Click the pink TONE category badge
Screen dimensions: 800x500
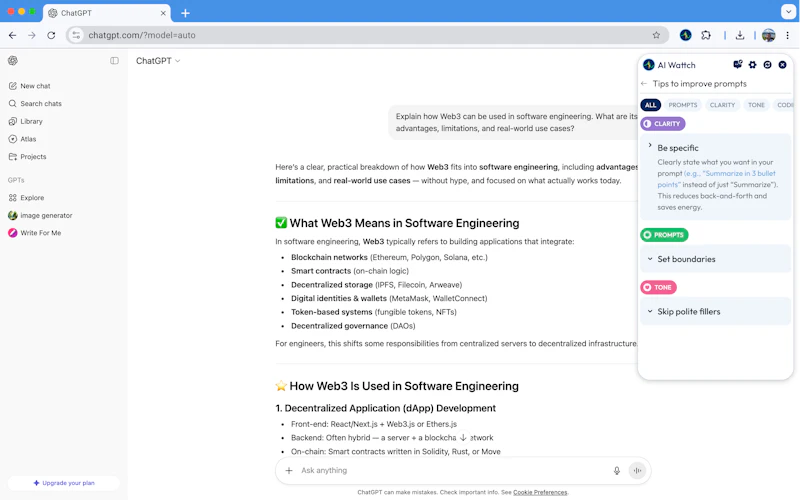tap(658, 287)
